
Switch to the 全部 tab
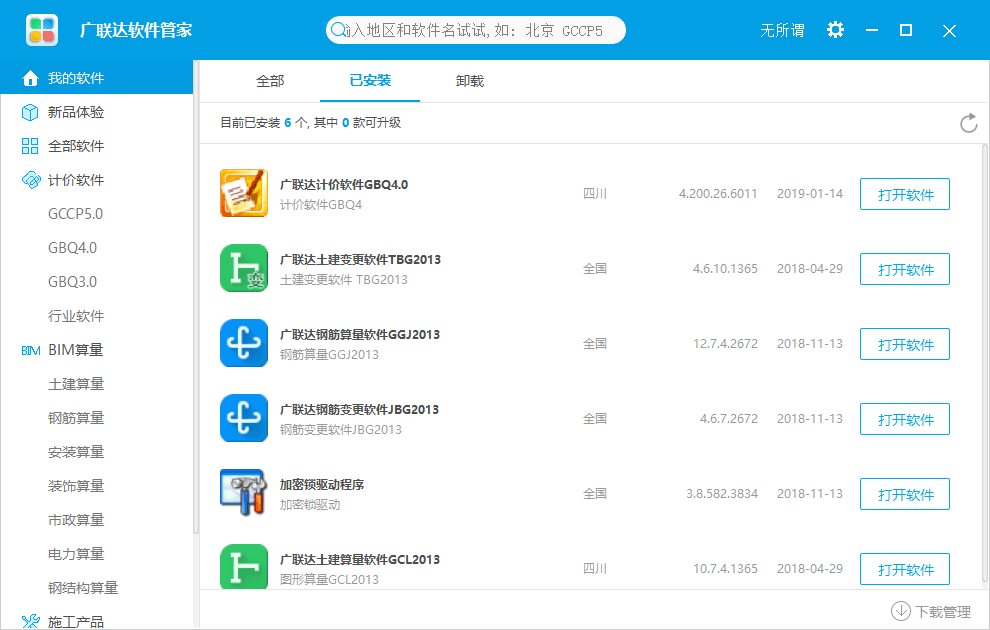(270, 81)
